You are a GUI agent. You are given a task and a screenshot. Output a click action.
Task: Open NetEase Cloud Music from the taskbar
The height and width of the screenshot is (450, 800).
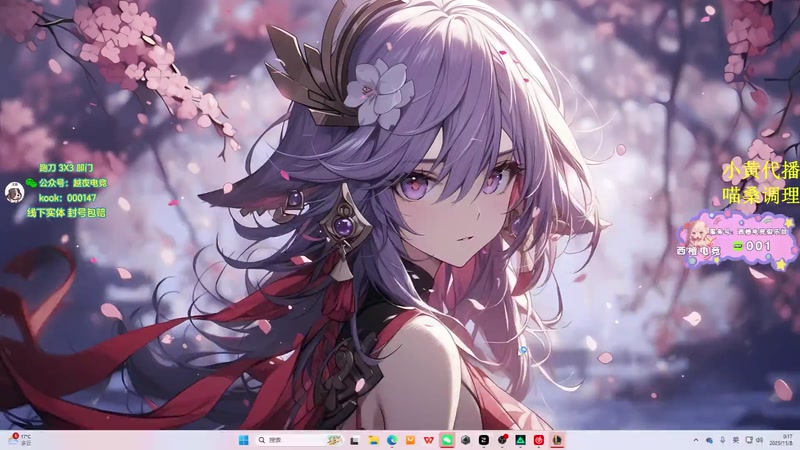point(539,440)
